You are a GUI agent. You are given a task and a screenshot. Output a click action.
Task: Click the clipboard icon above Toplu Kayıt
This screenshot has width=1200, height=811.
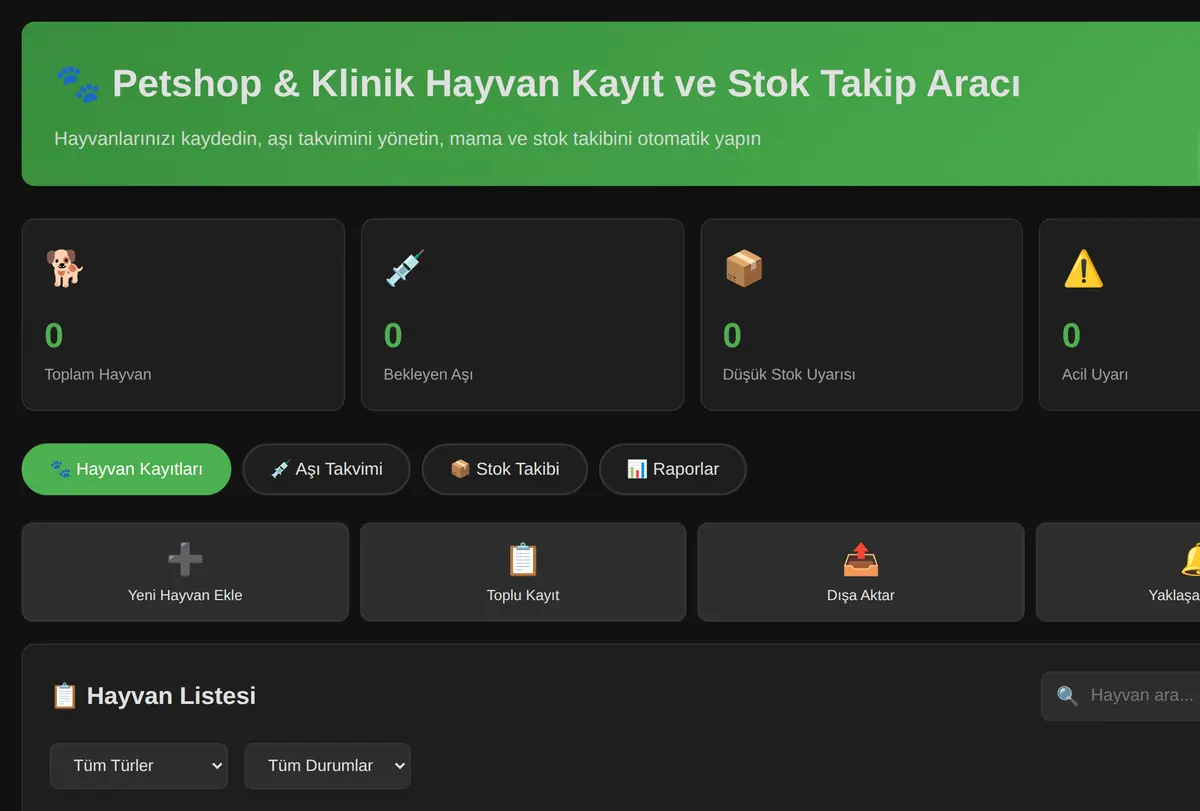(x=523, y=559)
